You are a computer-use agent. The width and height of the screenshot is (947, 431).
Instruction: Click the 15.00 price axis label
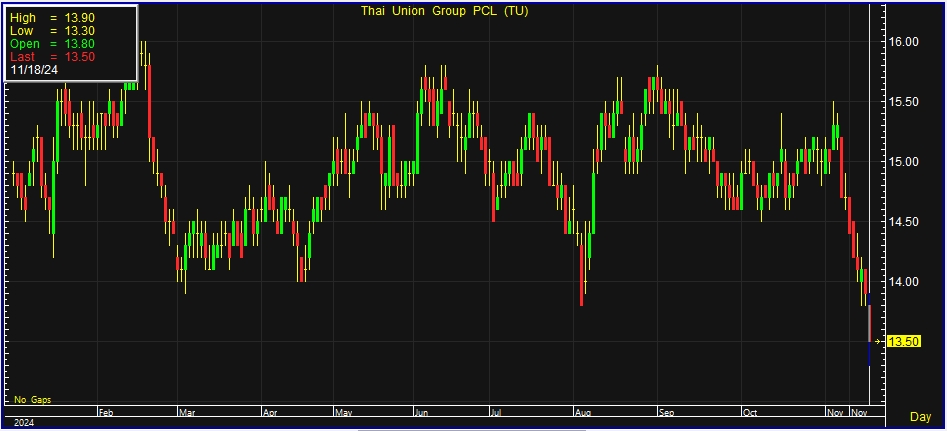coord(904,162)
